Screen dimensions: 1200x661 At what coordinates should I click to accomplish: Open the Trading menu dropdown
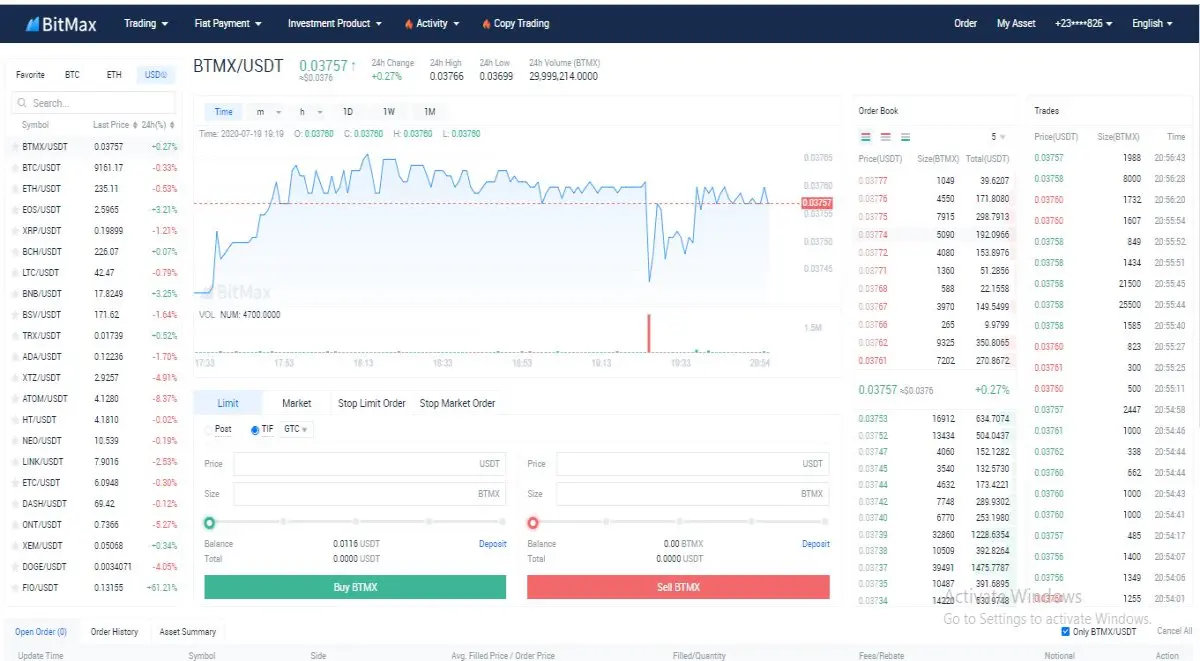pos(146,23)
